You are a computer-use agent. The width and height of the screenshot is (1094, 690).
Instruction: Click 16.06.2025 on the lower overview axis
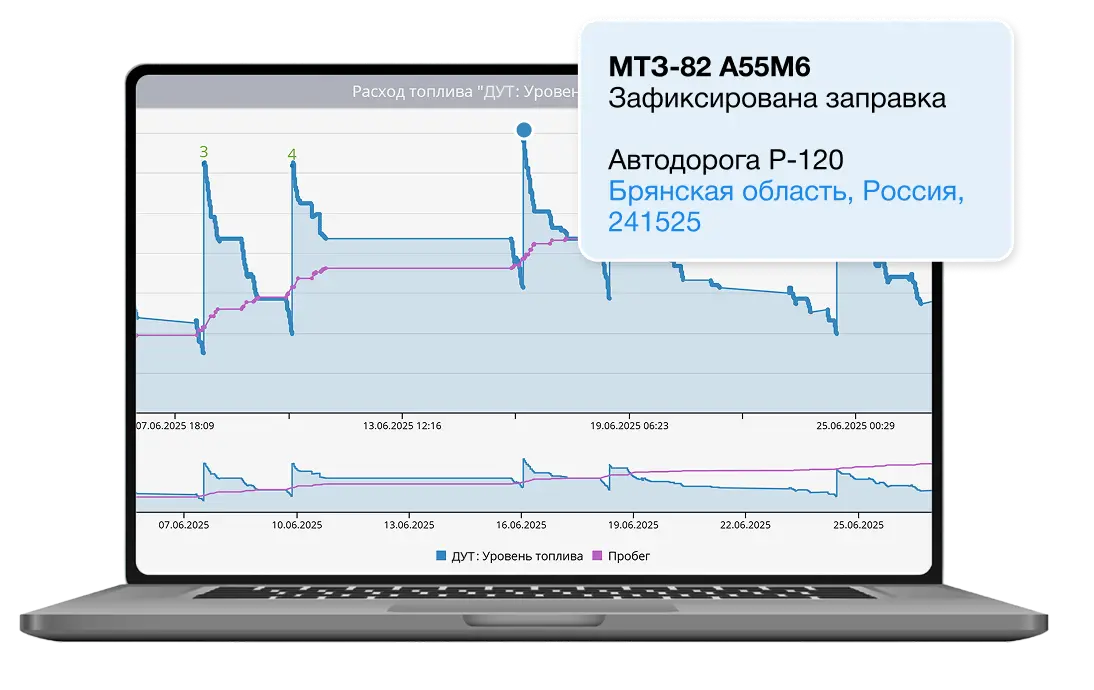point(524,524)
